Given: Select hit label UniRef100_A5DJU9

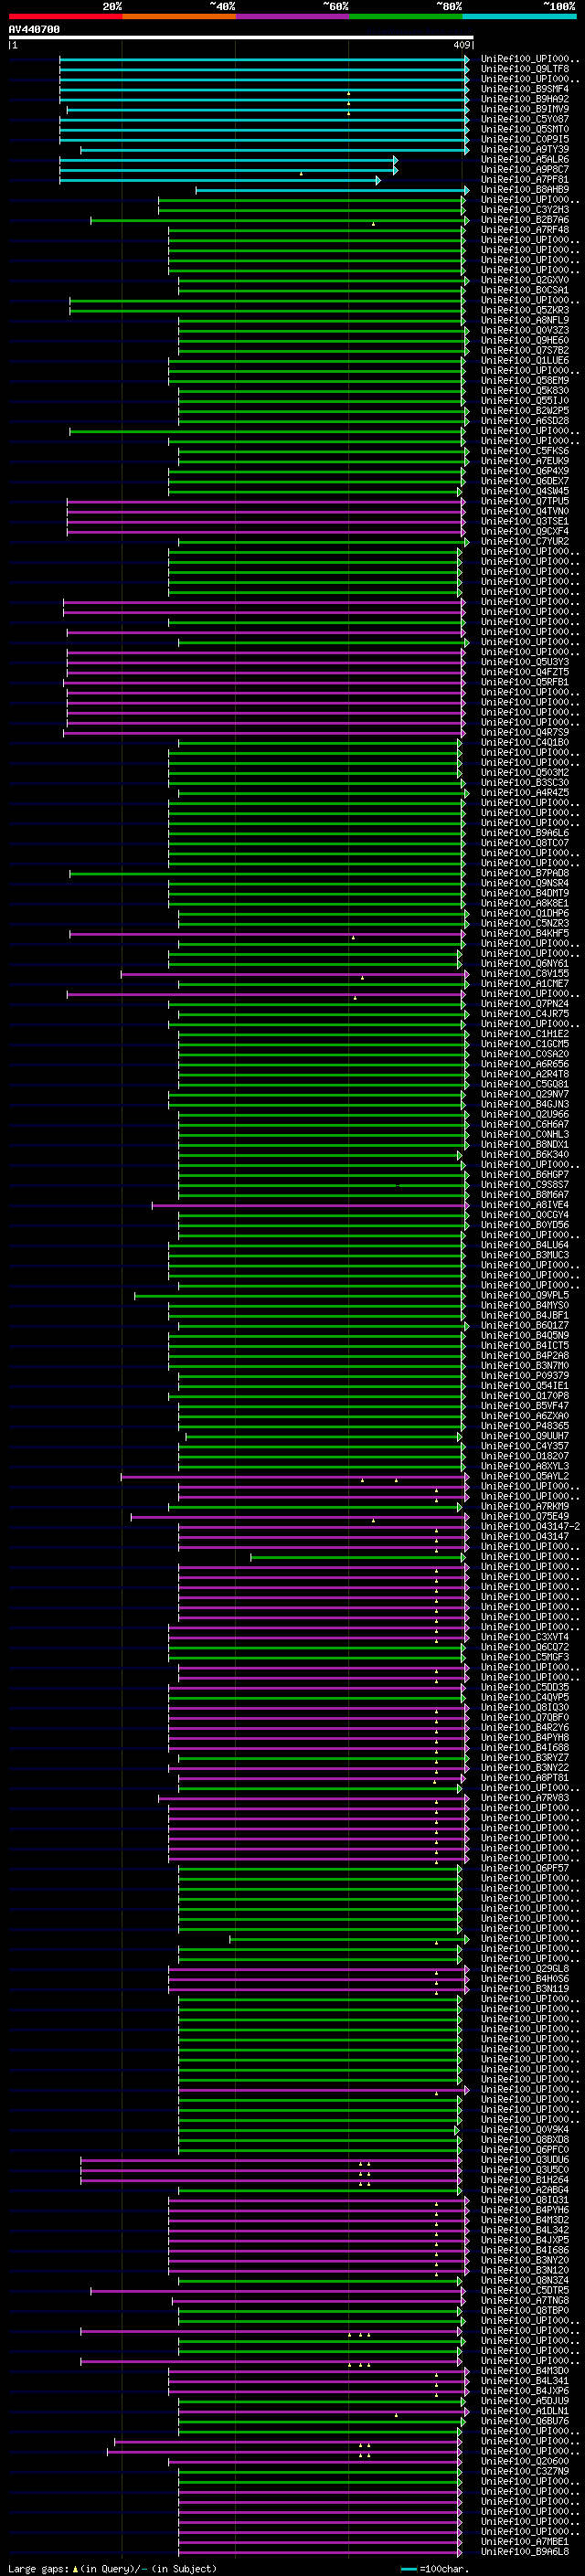Looking at the screenshot, I should 525,2400.
